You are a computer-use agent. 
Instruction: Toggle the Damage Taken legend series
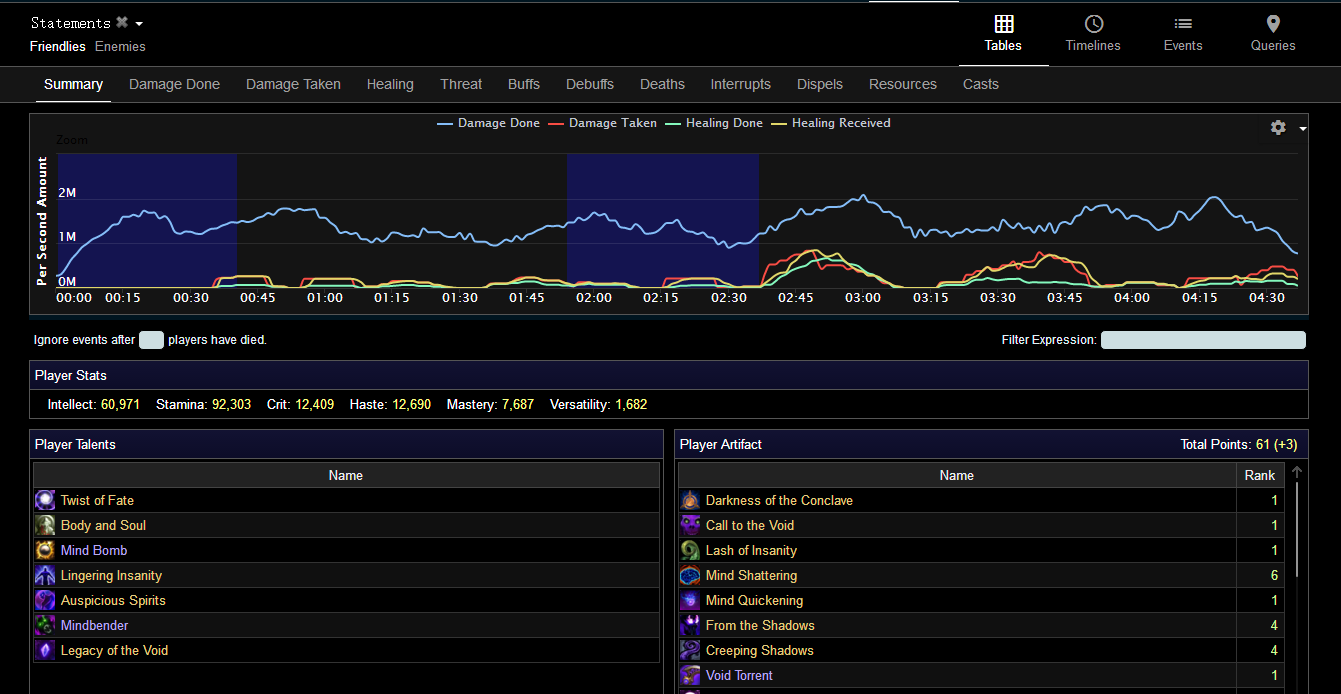pos(603,123)
